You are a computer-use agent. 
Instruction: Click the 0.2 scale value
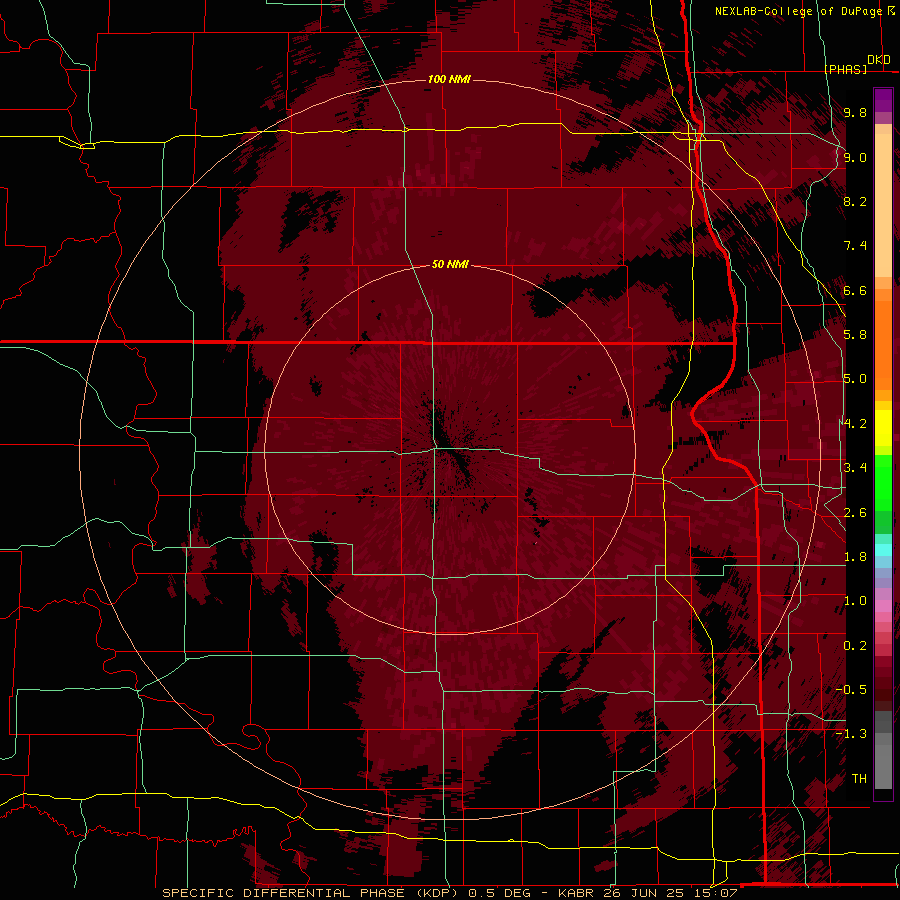point(855,646)
